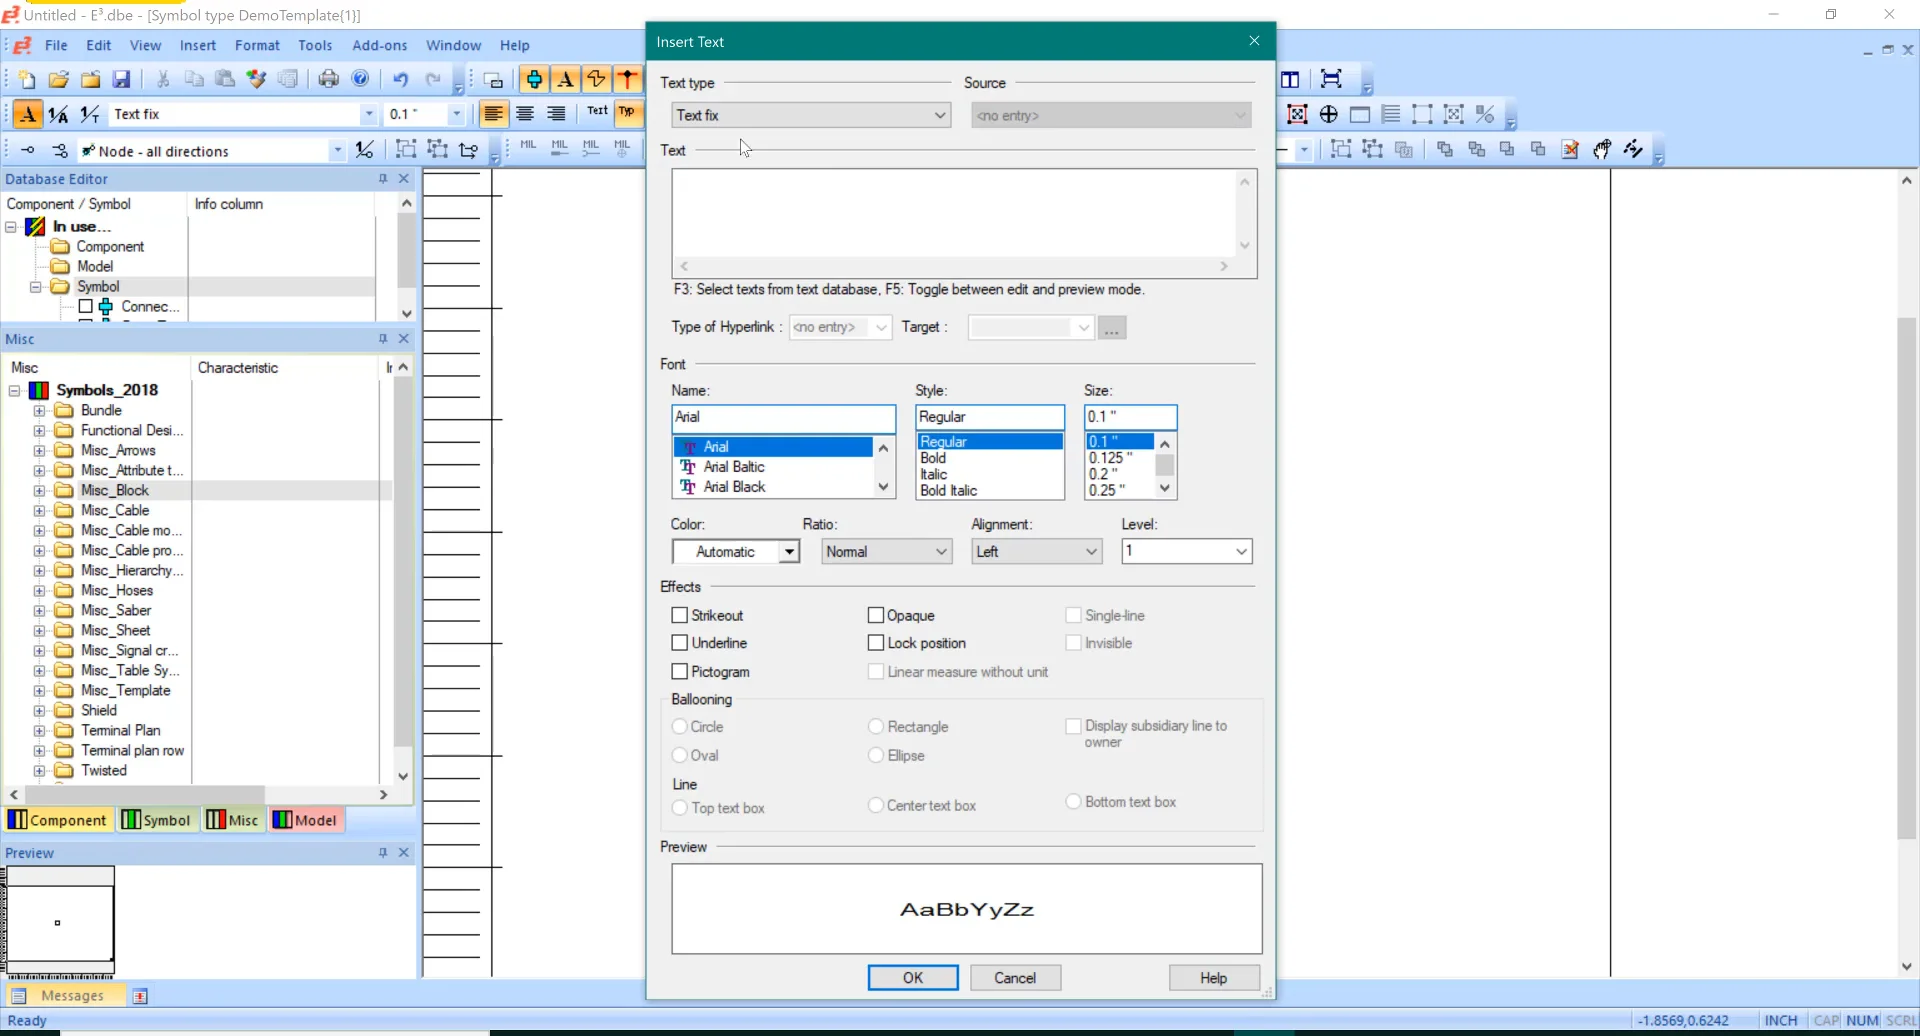Select the center text alignment icon
Image resolution: width=1920 pixels, height=1036 pixels.
tap(525, 114)
